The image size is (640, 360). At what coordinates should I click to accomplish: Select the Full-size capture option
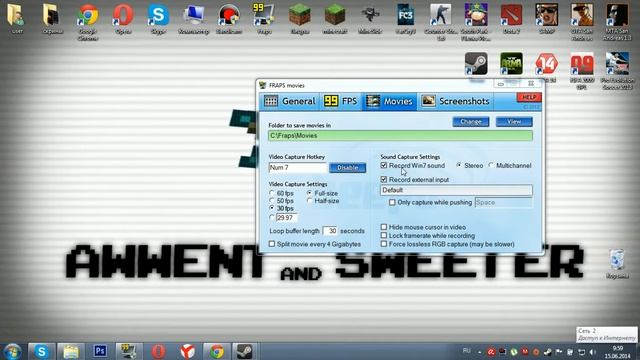tap(309, 193)
